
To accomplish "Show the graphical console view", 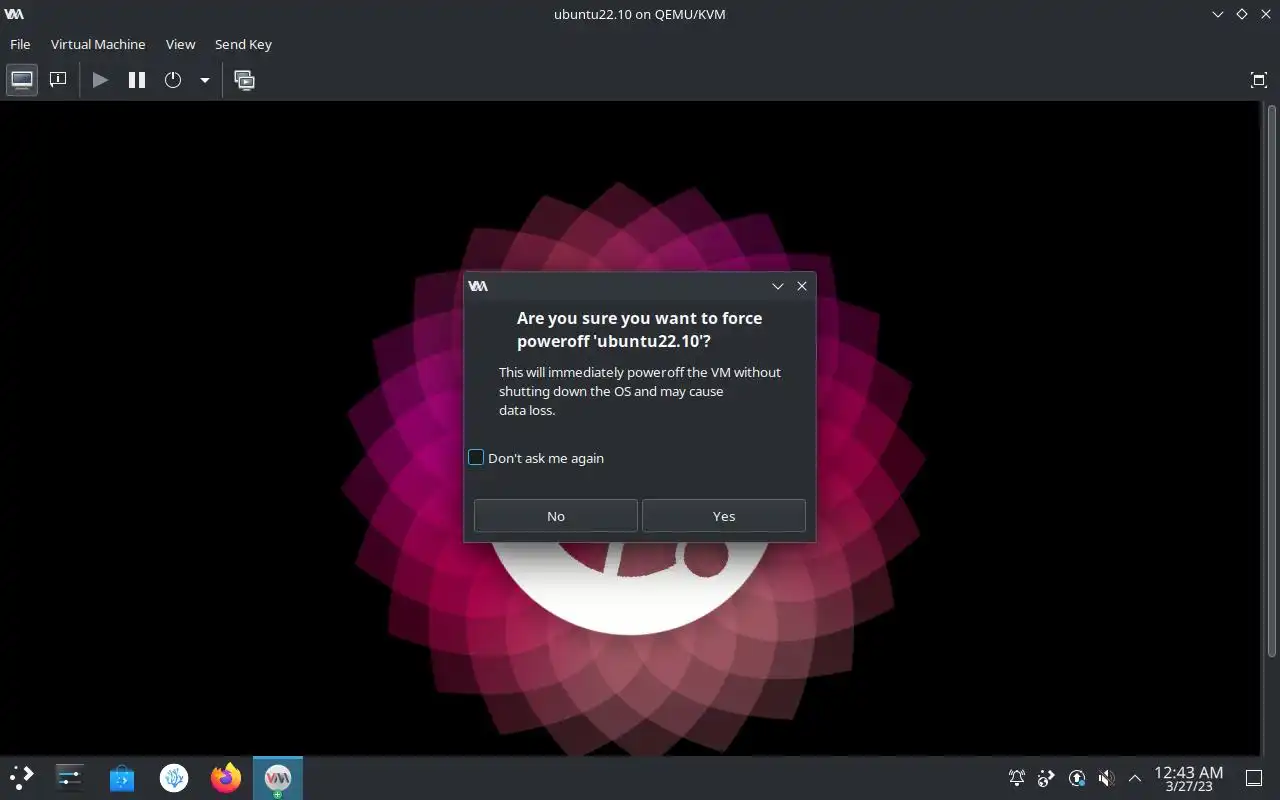I will click(x=22, y=80).
